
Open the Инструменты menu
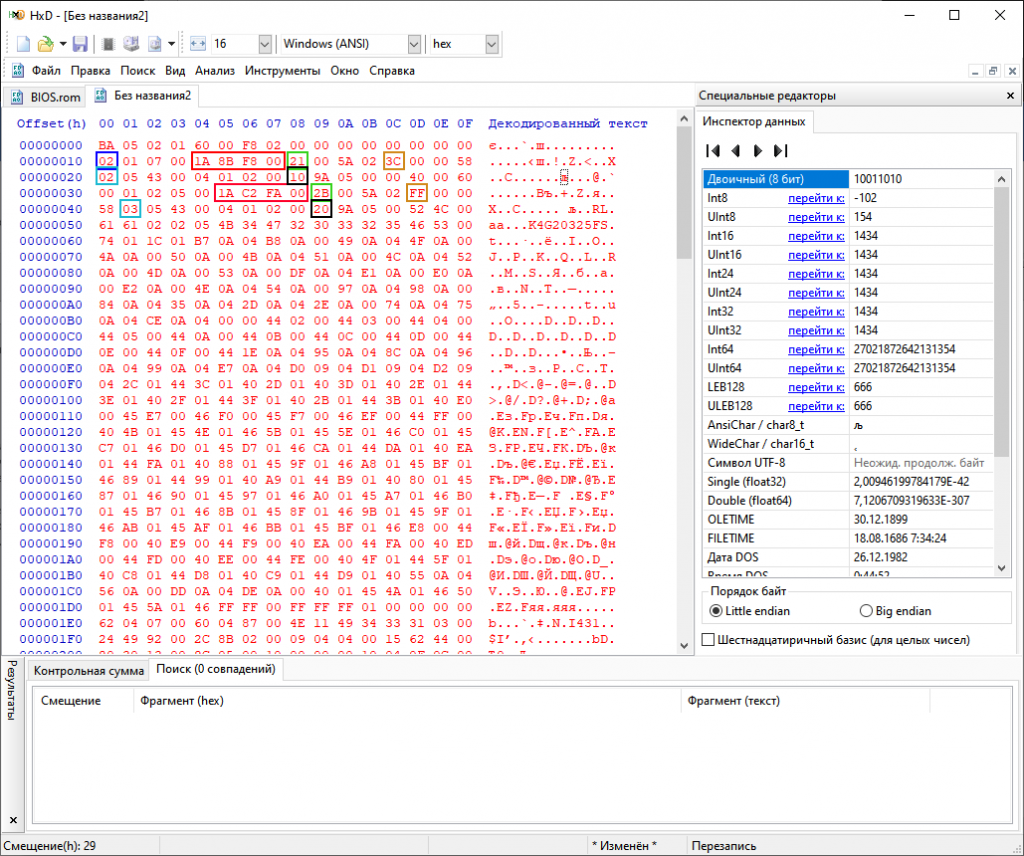[x=283, y=71]
